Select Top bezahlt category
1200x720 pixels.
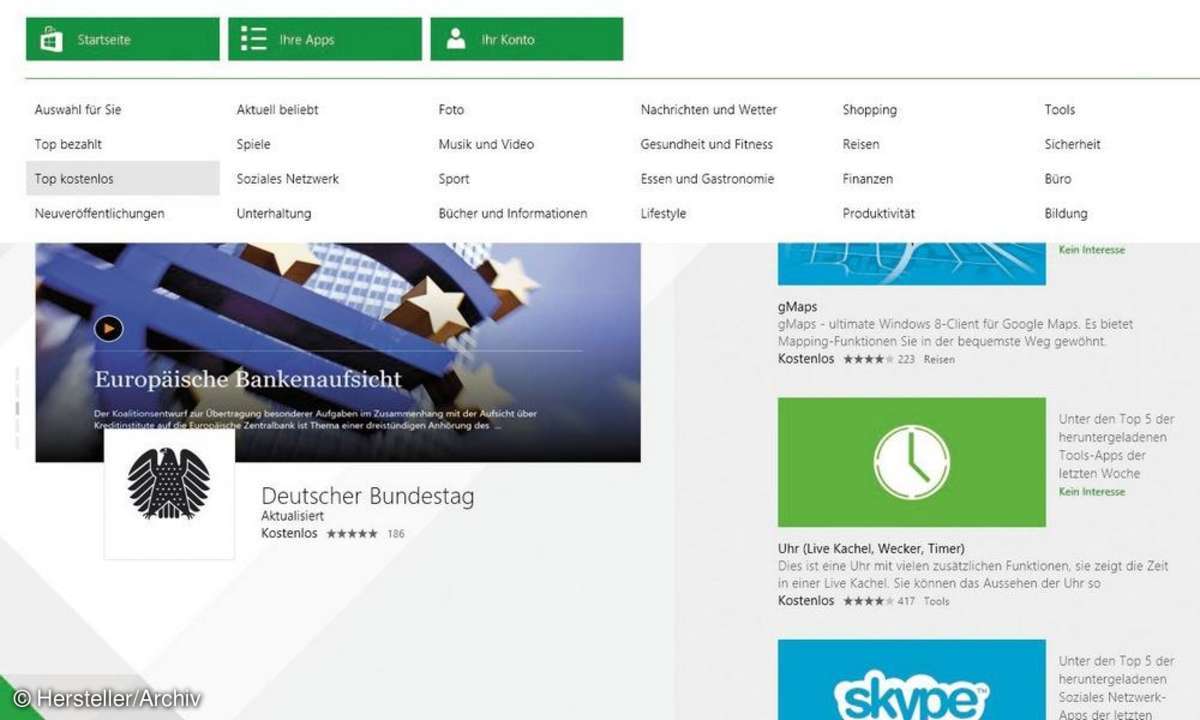pos(68,144)
